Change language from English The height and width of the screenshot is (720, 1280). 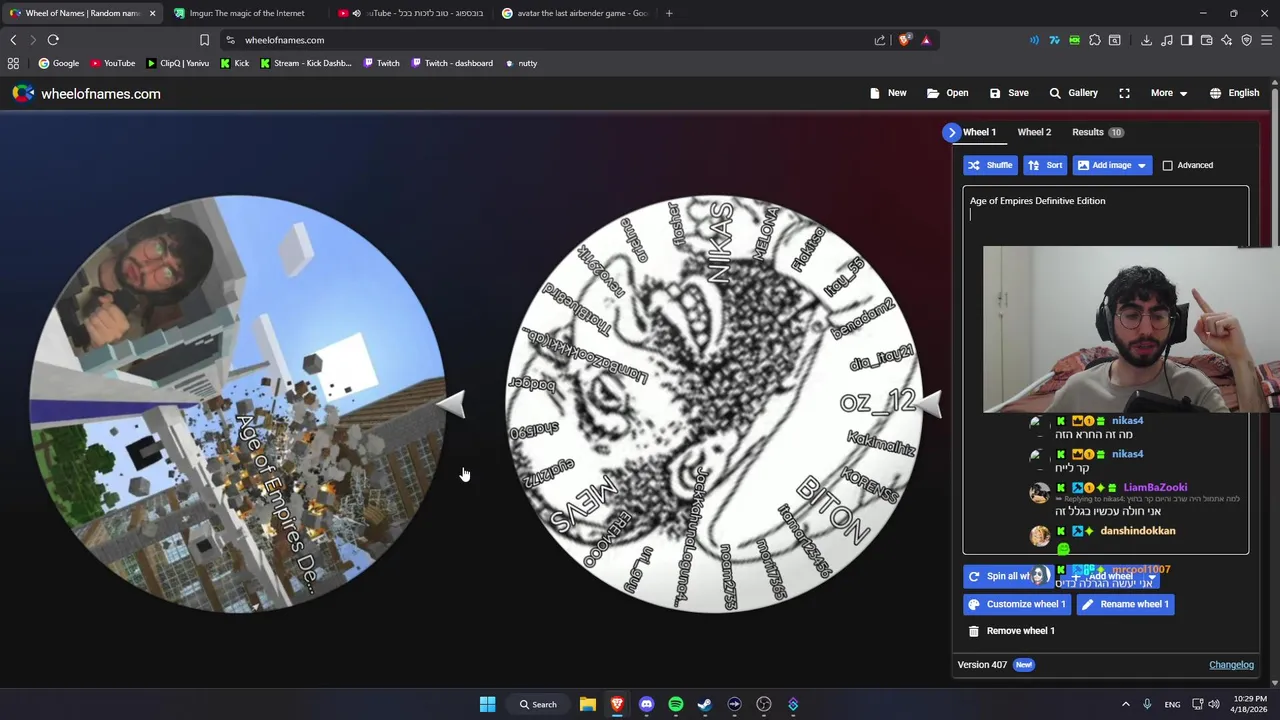point(1234,93)
